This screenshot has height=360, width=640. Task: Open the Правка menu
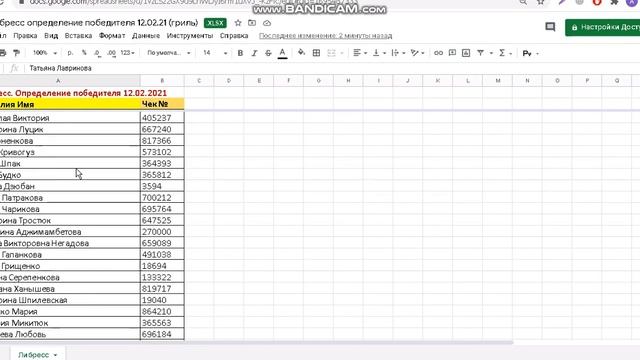(x=25, y=36)
